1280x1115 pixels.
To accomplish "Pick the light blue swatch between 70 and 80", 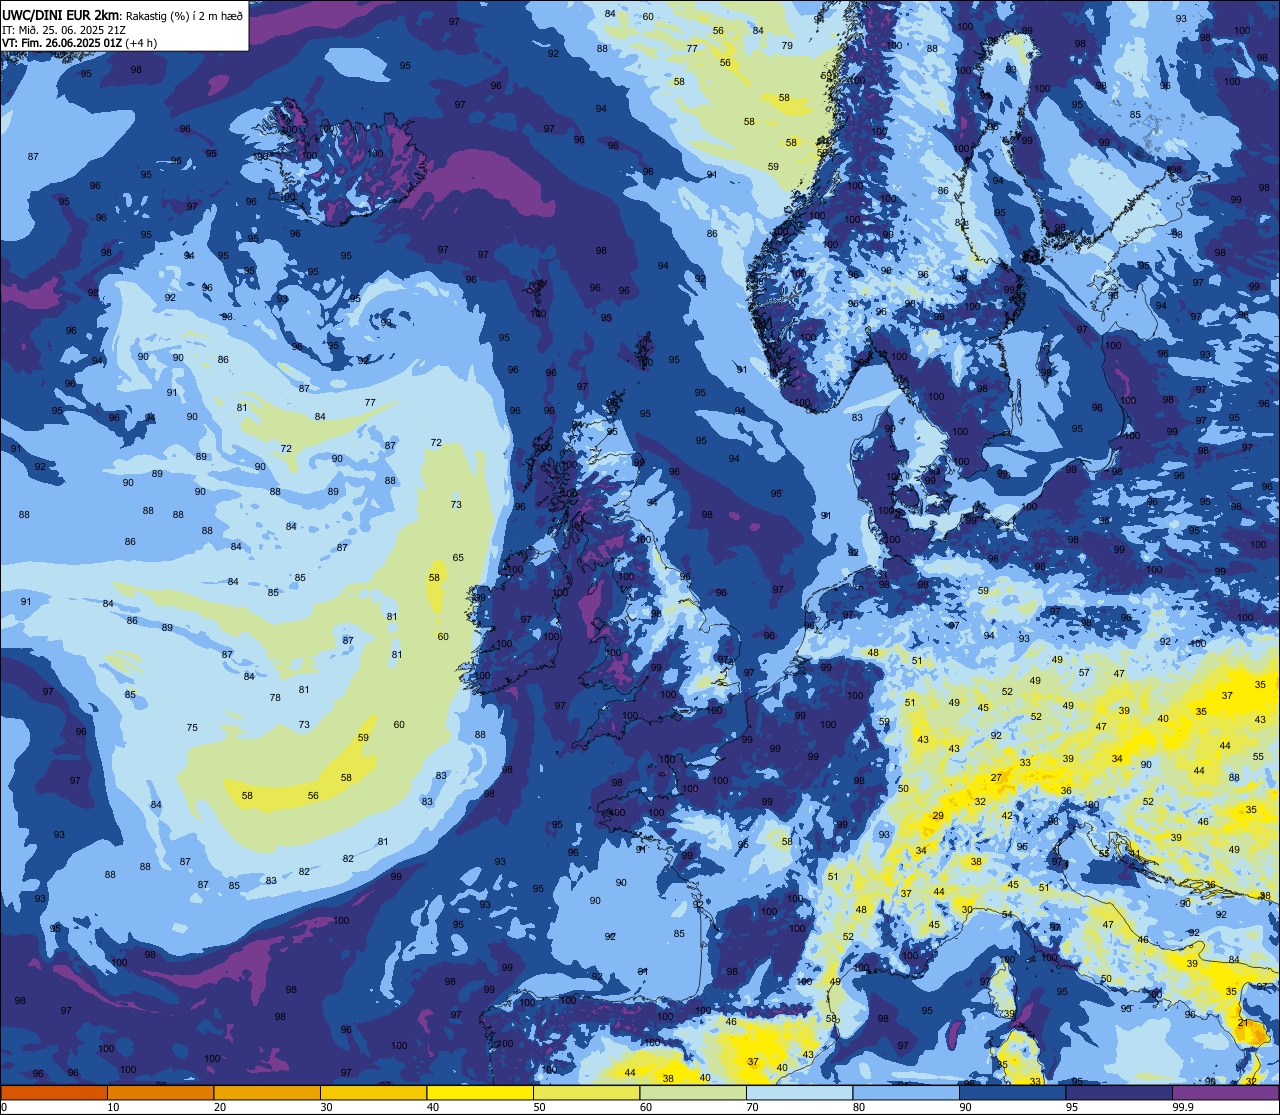I will tap(799, 1092).
